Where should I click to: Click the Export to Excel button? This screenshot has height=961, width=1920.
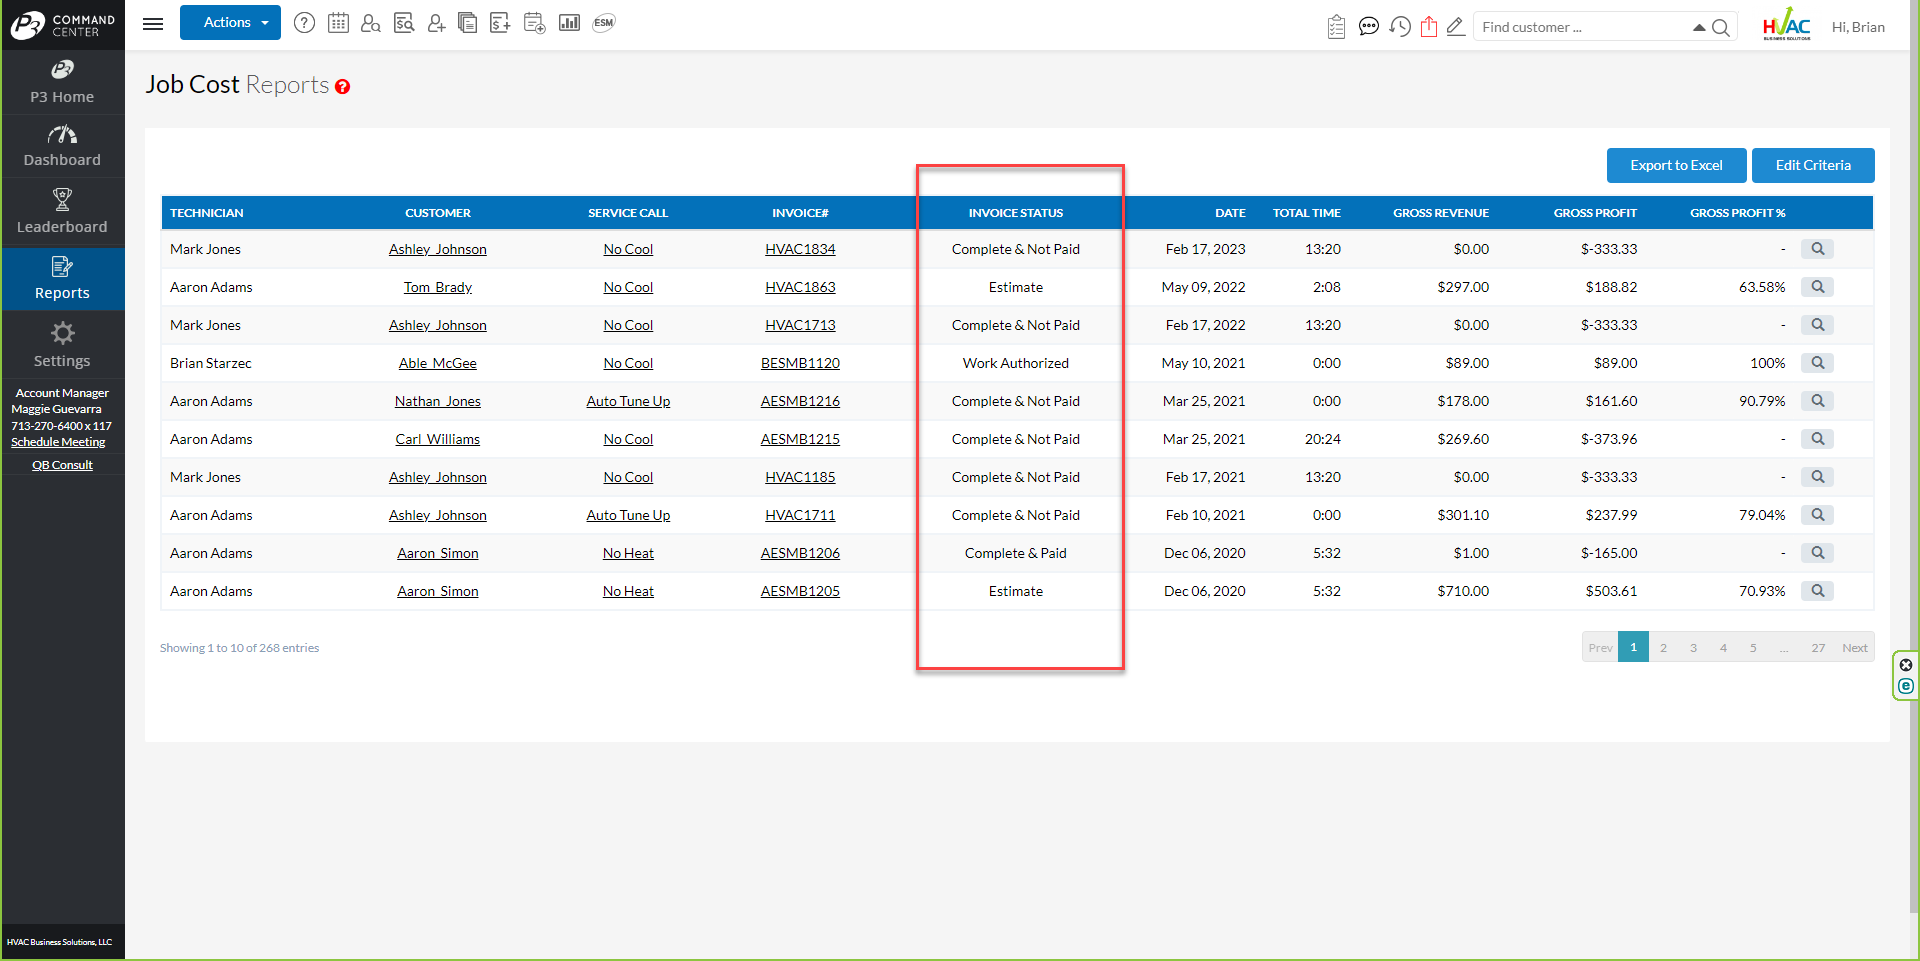click(1676, 165)
